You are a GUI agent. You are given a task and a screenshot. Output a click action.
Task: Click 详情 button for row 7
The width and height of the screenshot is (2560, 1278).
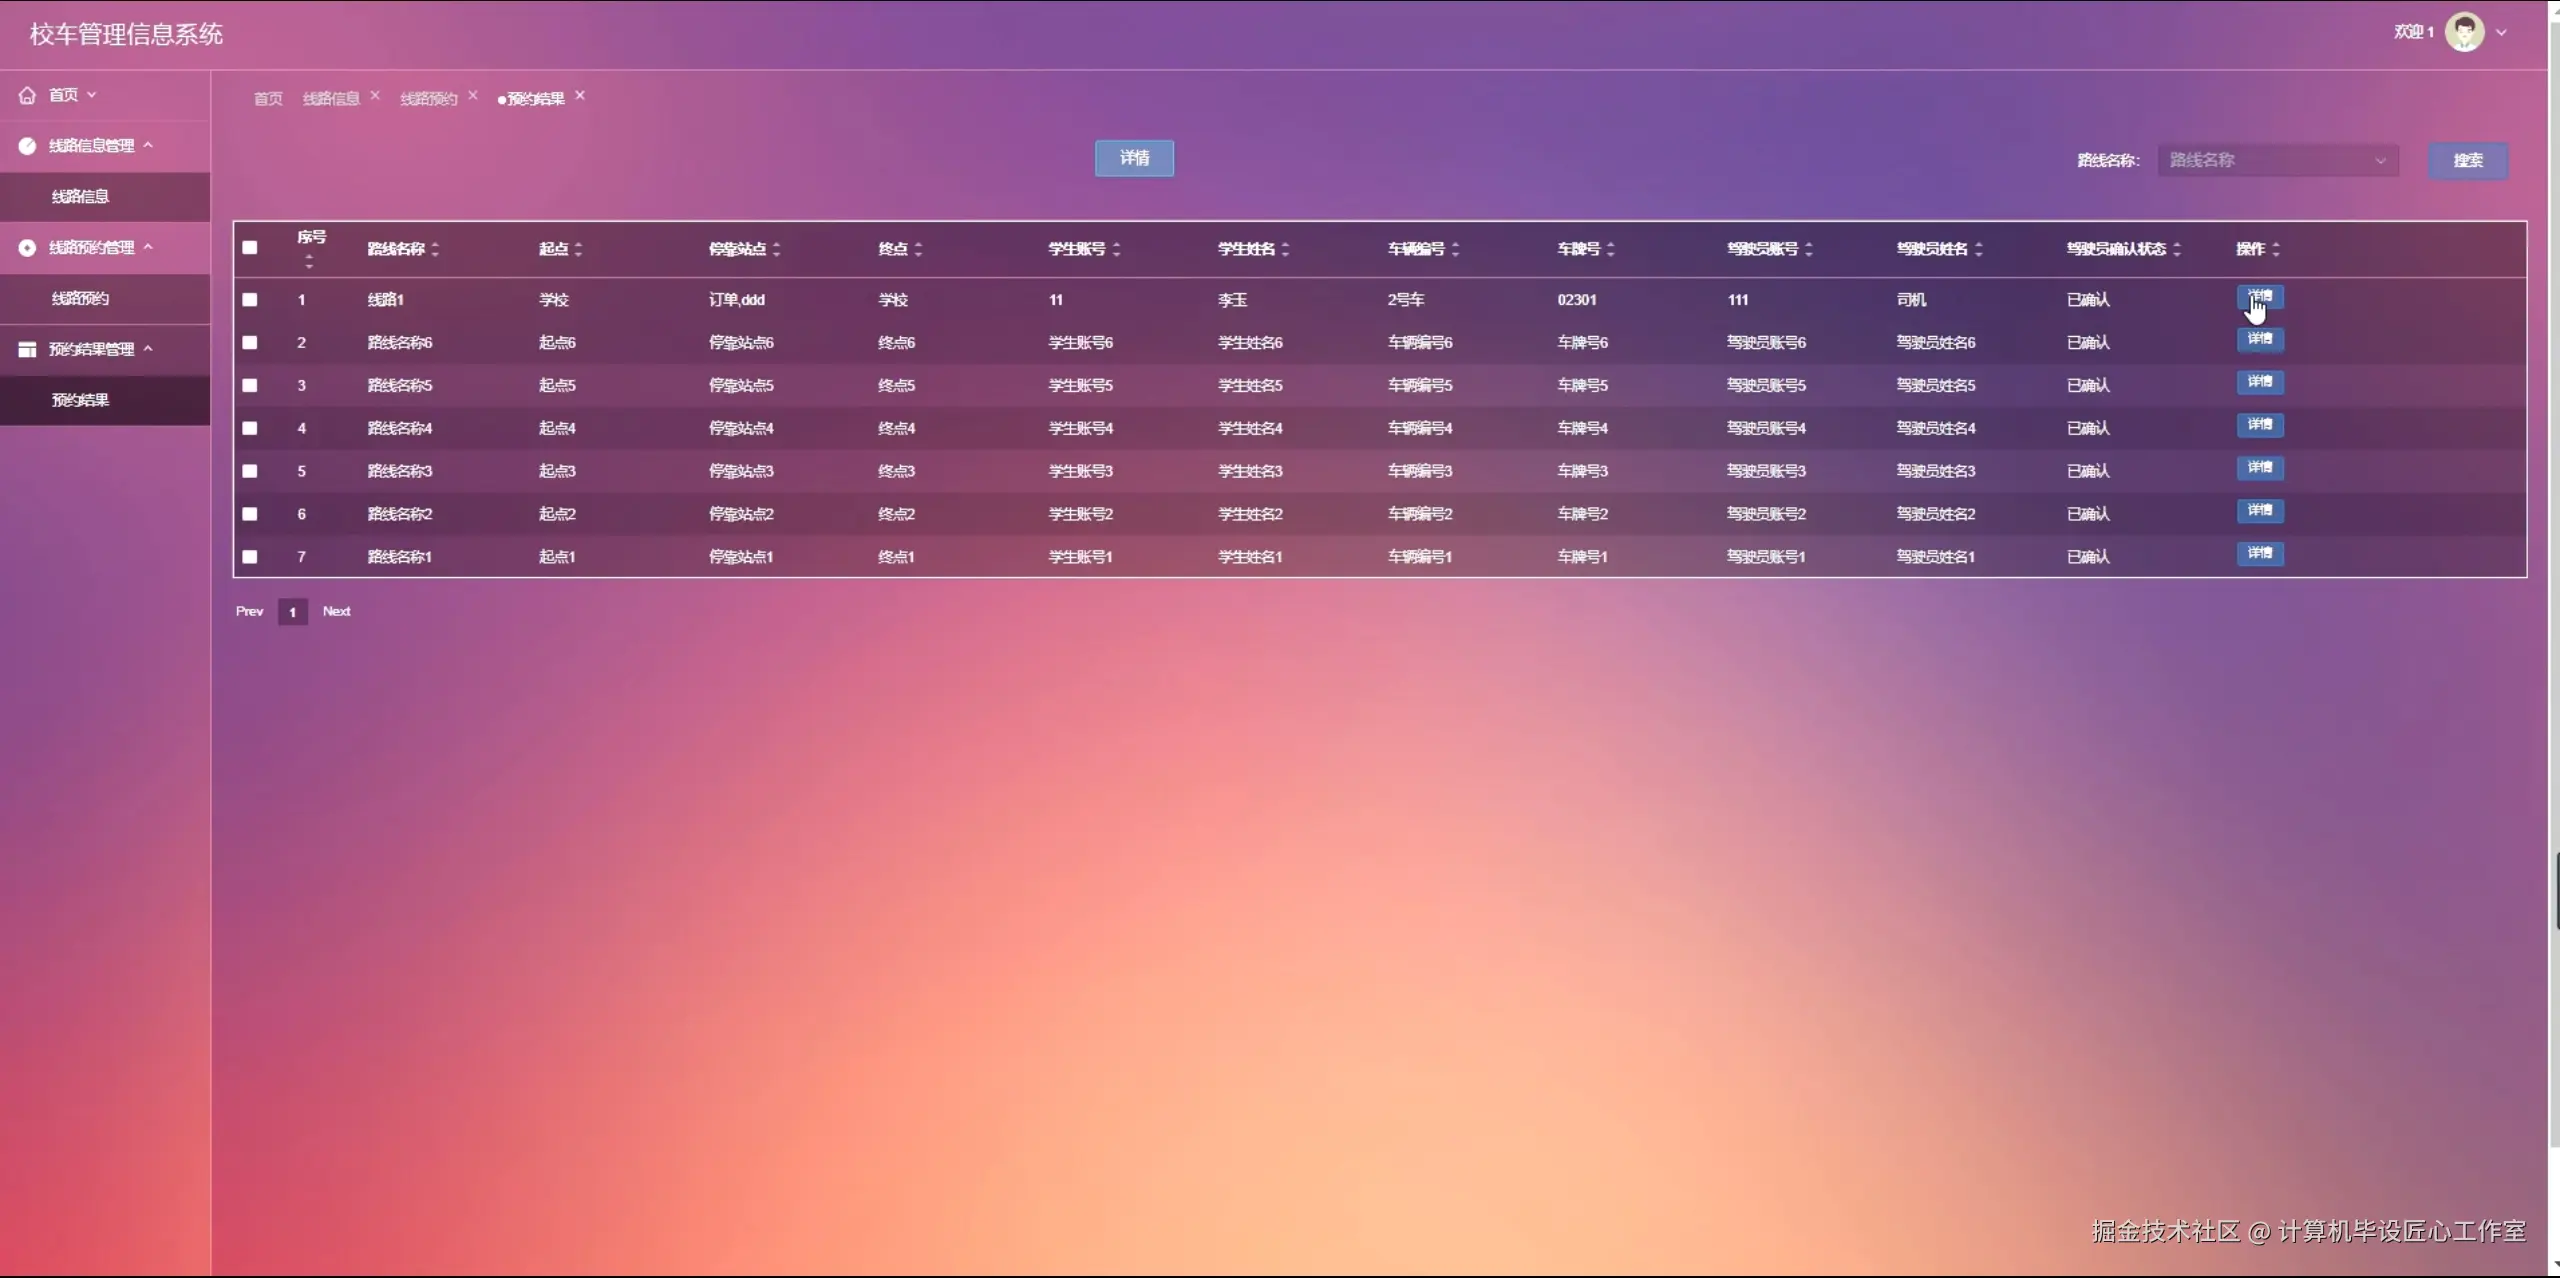coord(2259,554)
